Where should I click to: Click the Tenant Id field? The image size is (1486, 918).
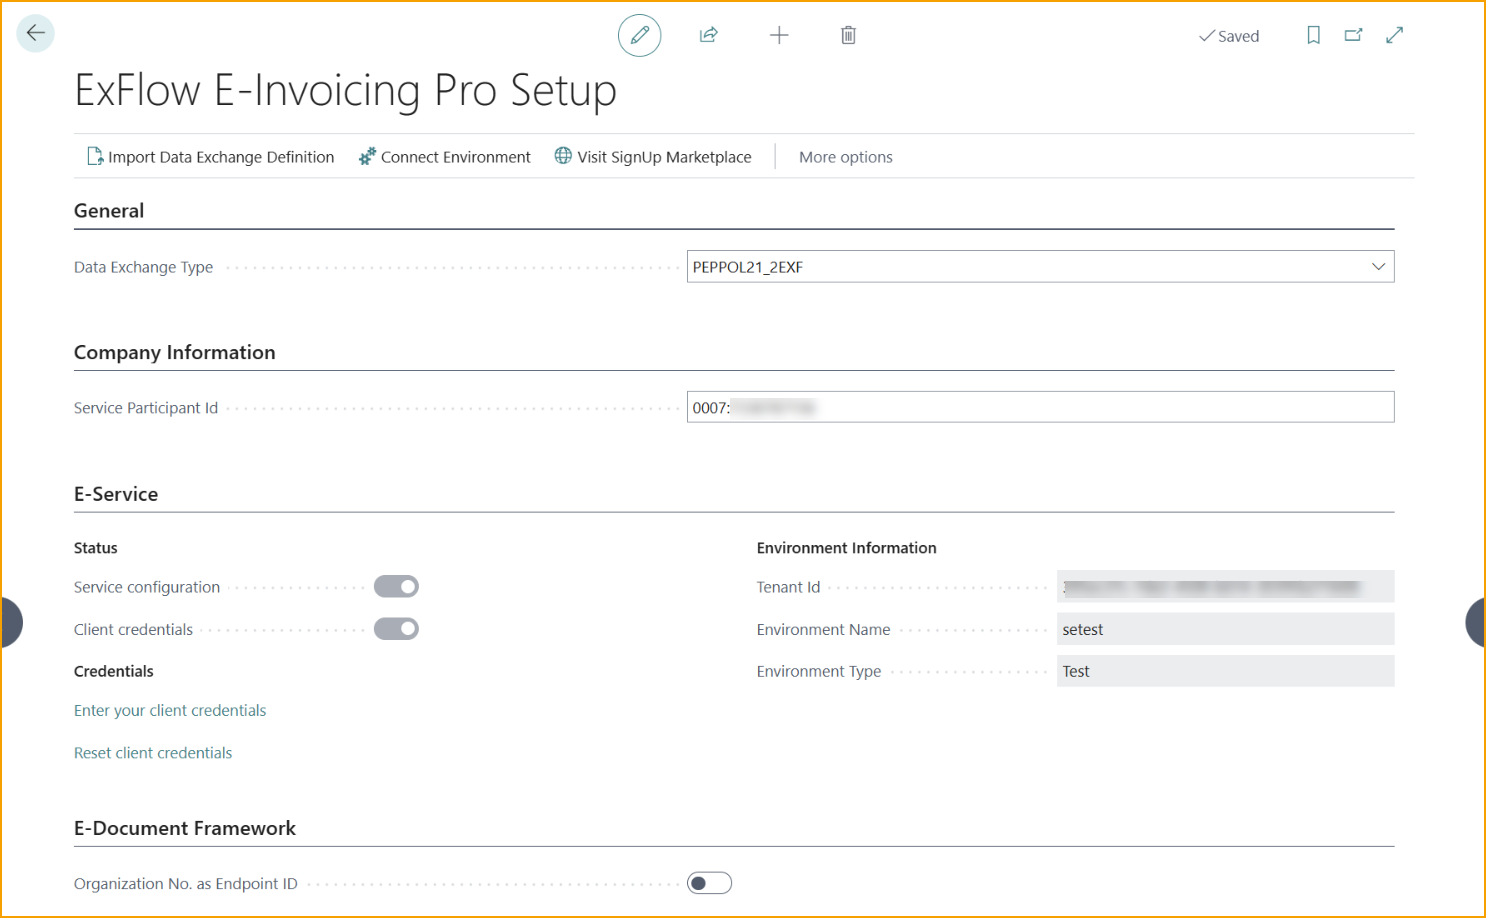click(1226, 587)
